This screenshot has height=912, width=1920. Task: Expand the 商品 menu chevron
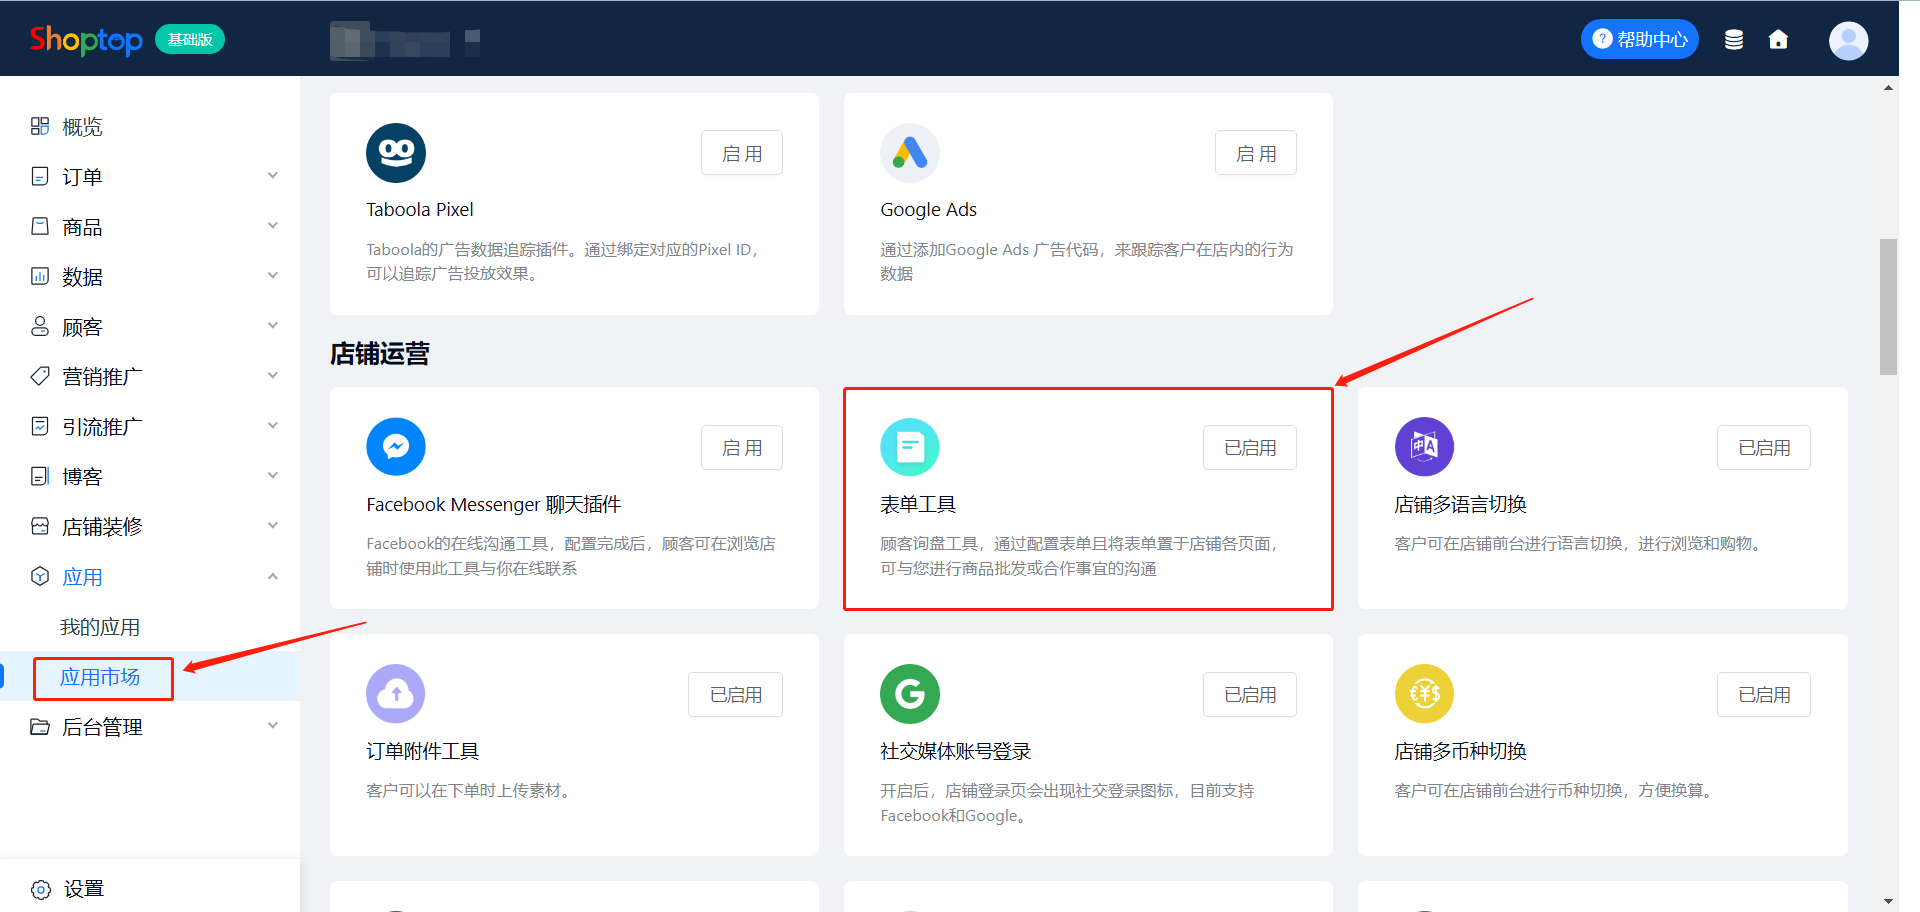click(x=272, y=226)
